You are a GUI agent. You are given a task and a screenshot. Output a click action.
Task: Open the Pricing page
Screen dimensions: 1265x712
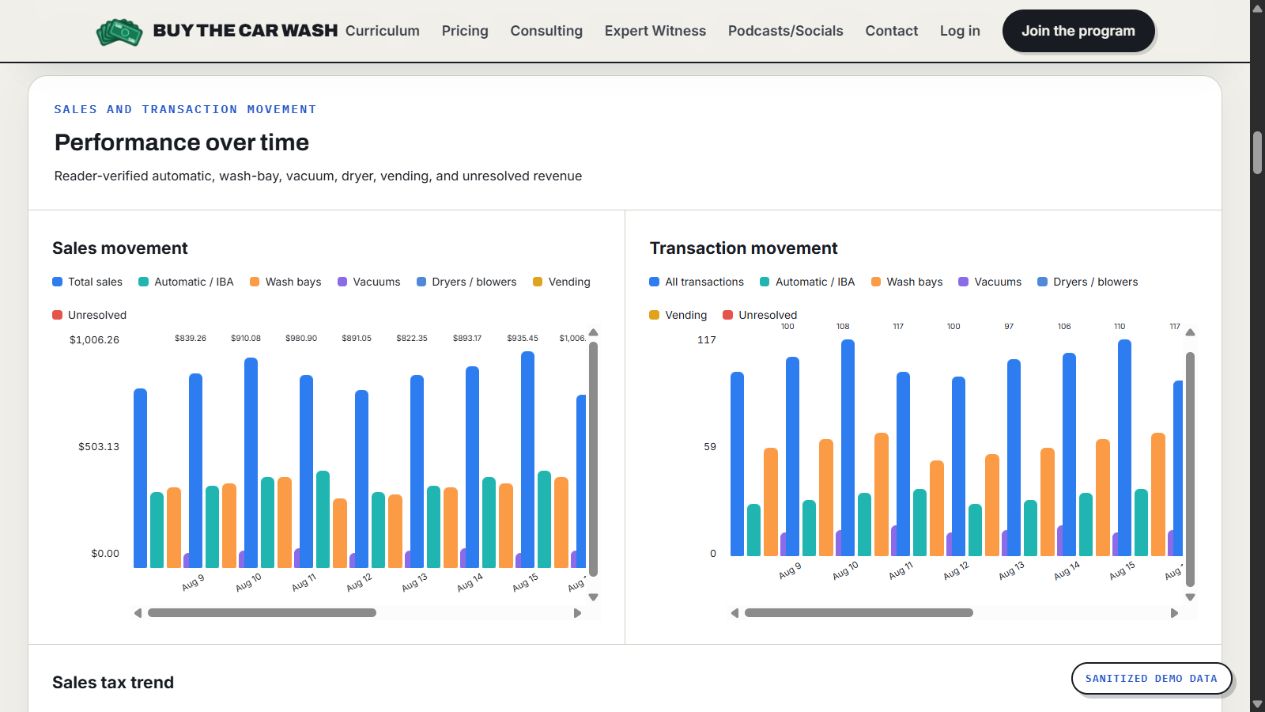(x=465, y=31)
